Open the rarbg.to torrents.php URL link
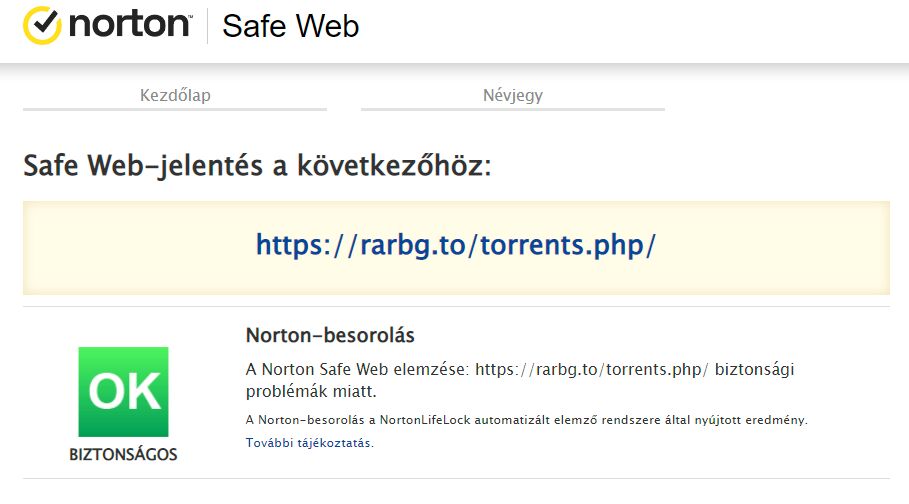The width and height of the screenshot is (909, 504). click(x=456, y=245)
